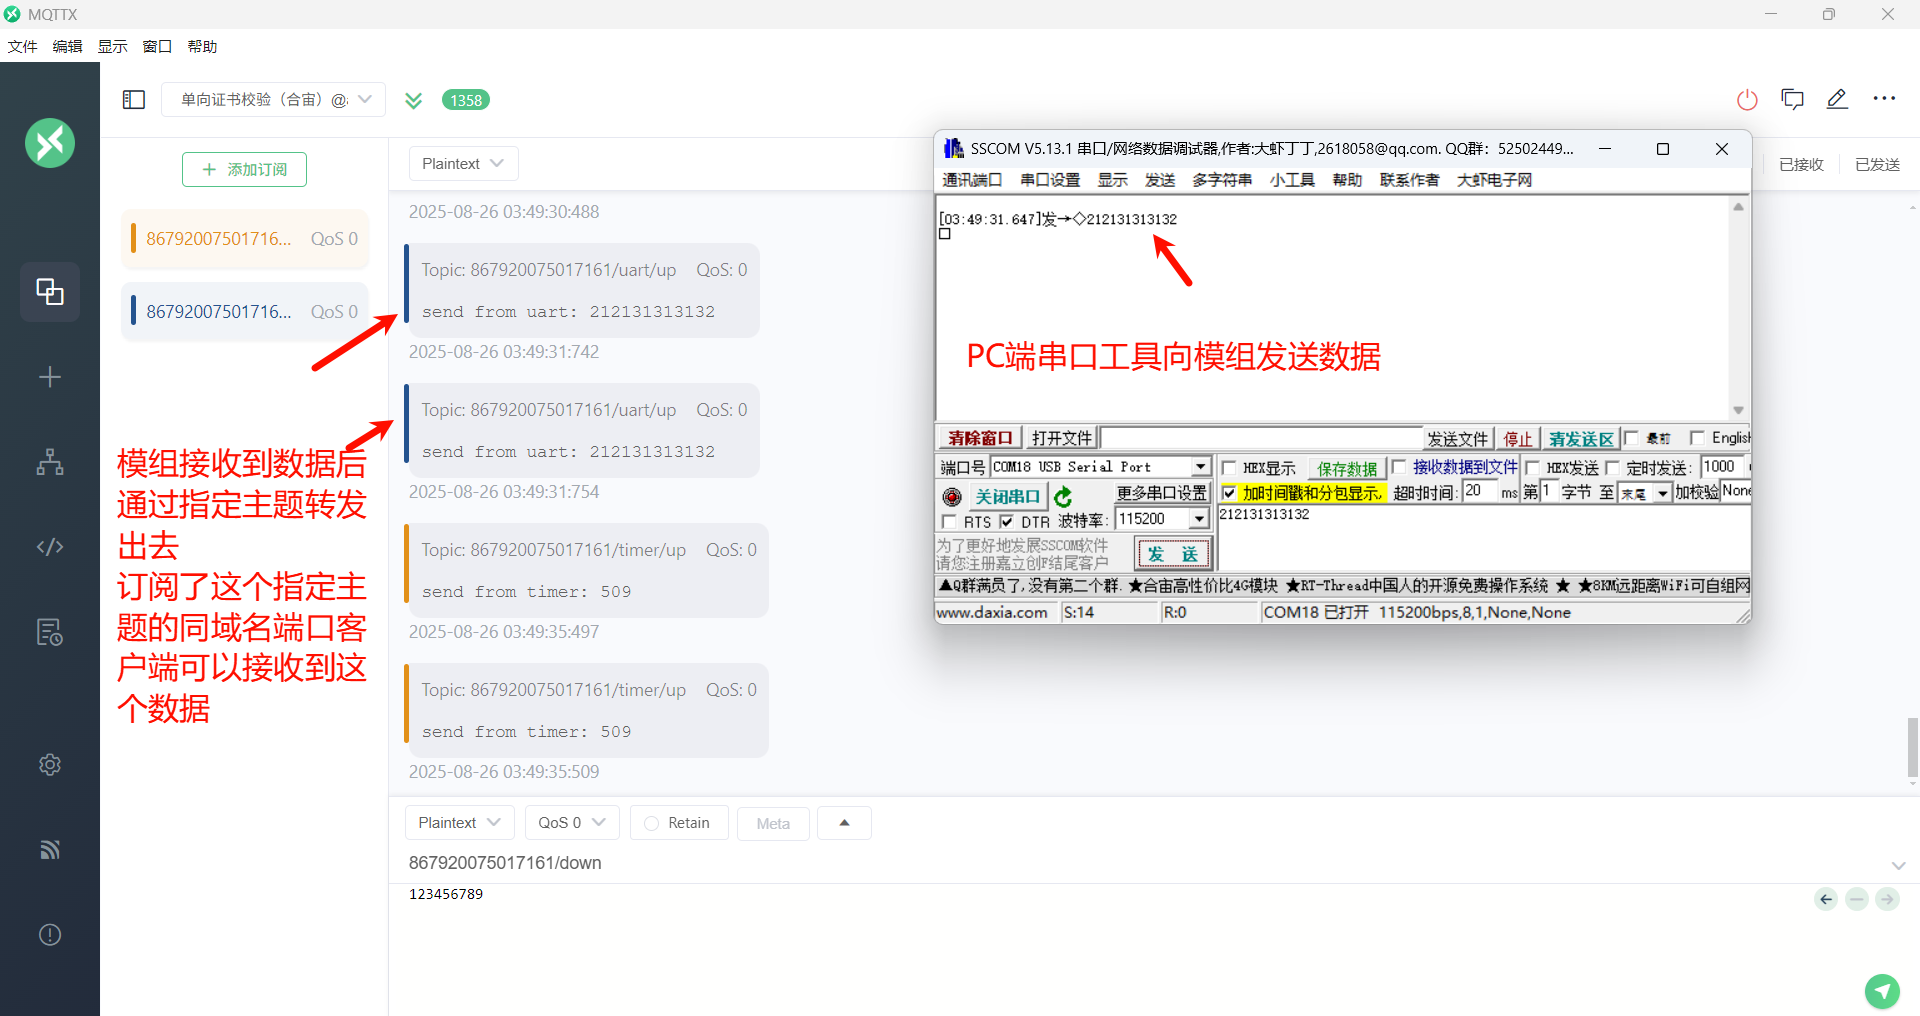Click the 保存数据 button in SSCOM
Image resolution: width=1920 pixels, height=1016 pixels.
[1346, 468]
